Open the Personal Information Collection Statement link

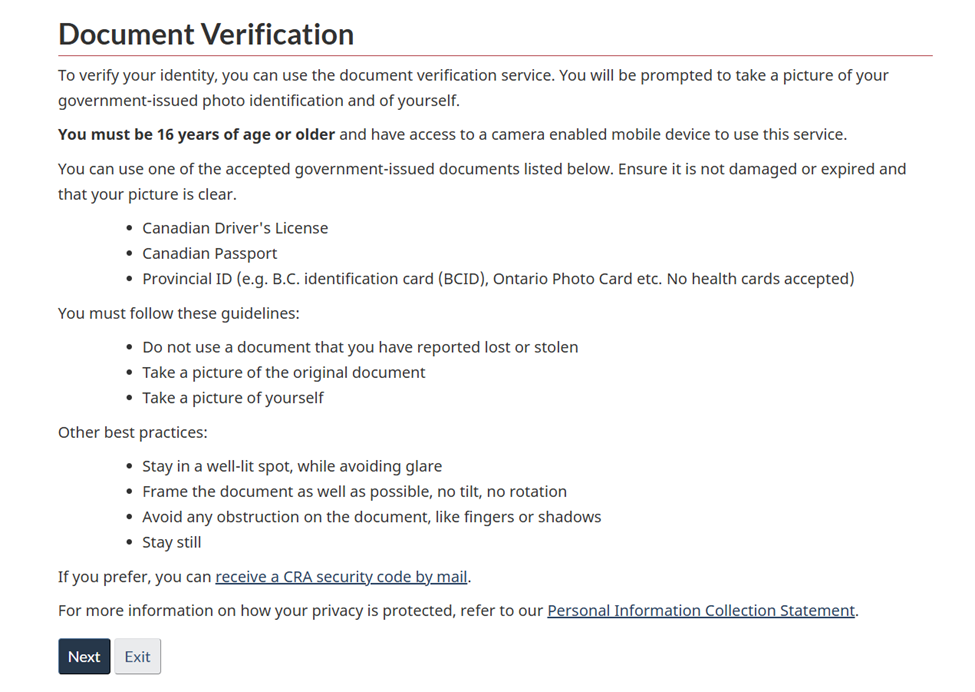[x=701, y=611]
